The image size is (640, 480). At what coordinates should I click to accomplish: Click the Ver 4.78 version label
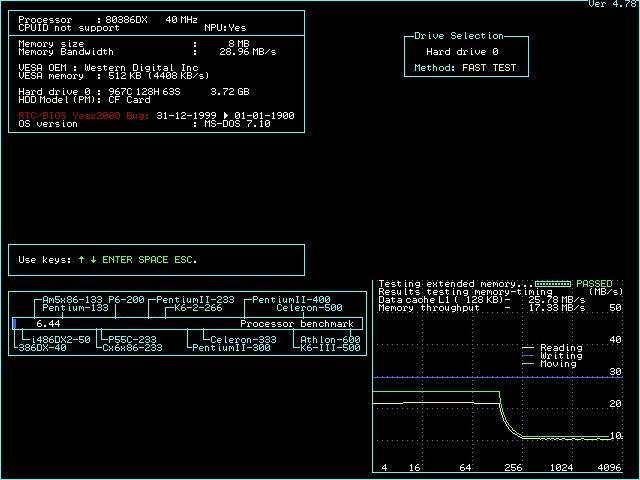pos(612,4)
